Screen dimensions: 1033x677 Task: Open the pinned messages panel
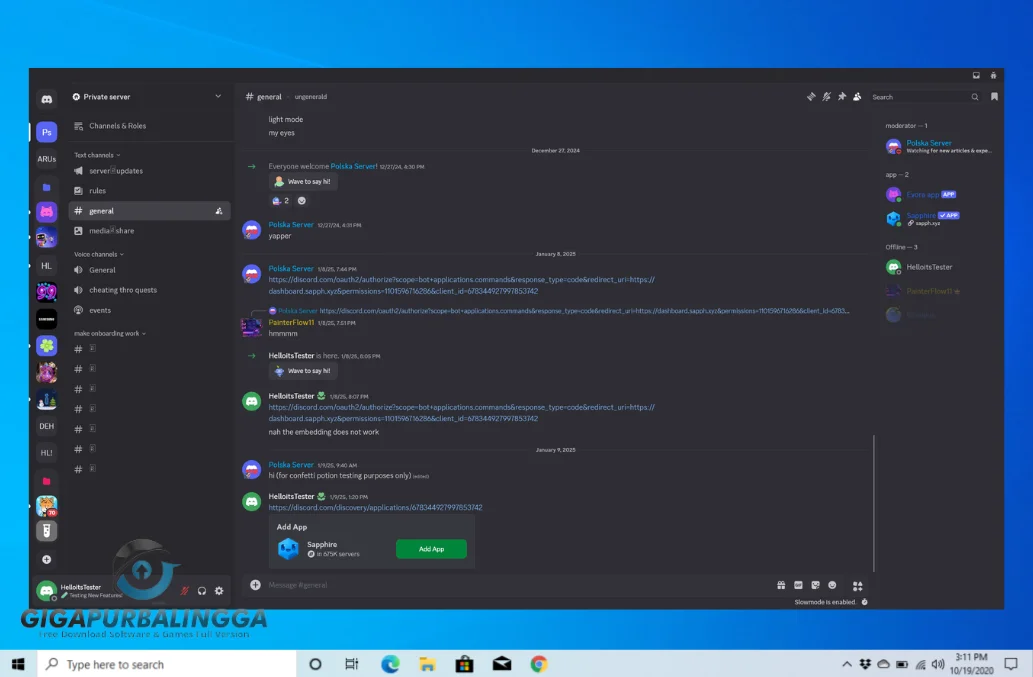(x=841, y=96)
